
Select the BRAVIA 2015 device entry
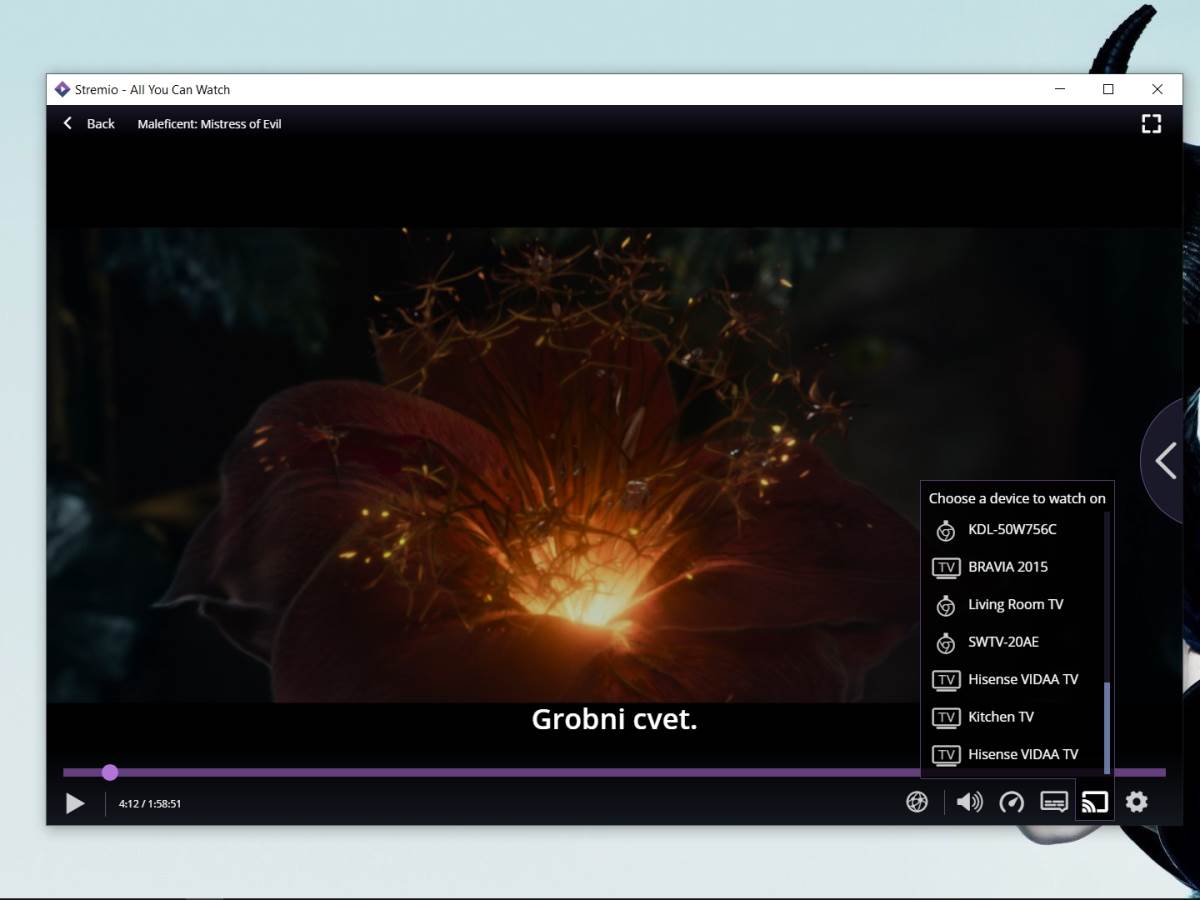(x=1007, y=567)
